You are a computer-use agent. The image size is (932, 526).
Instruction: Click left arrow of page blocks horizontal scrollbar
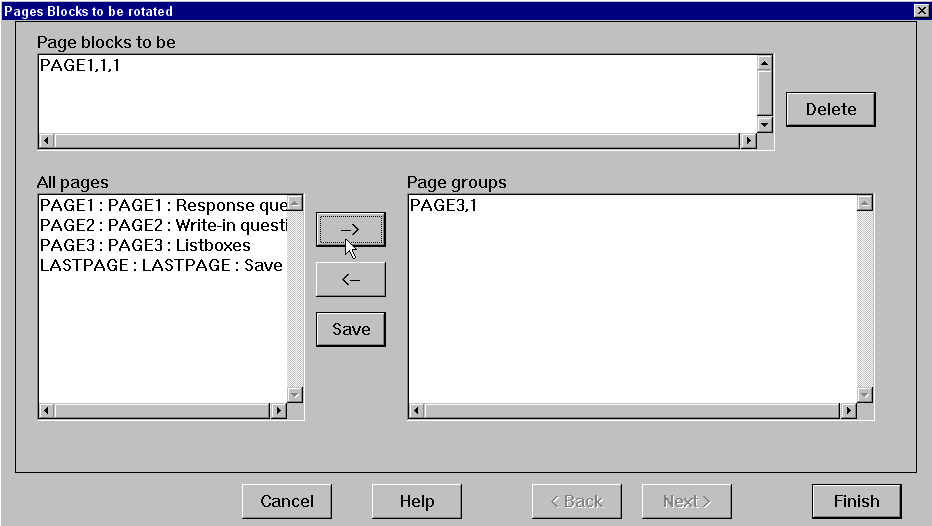point(46,141)
